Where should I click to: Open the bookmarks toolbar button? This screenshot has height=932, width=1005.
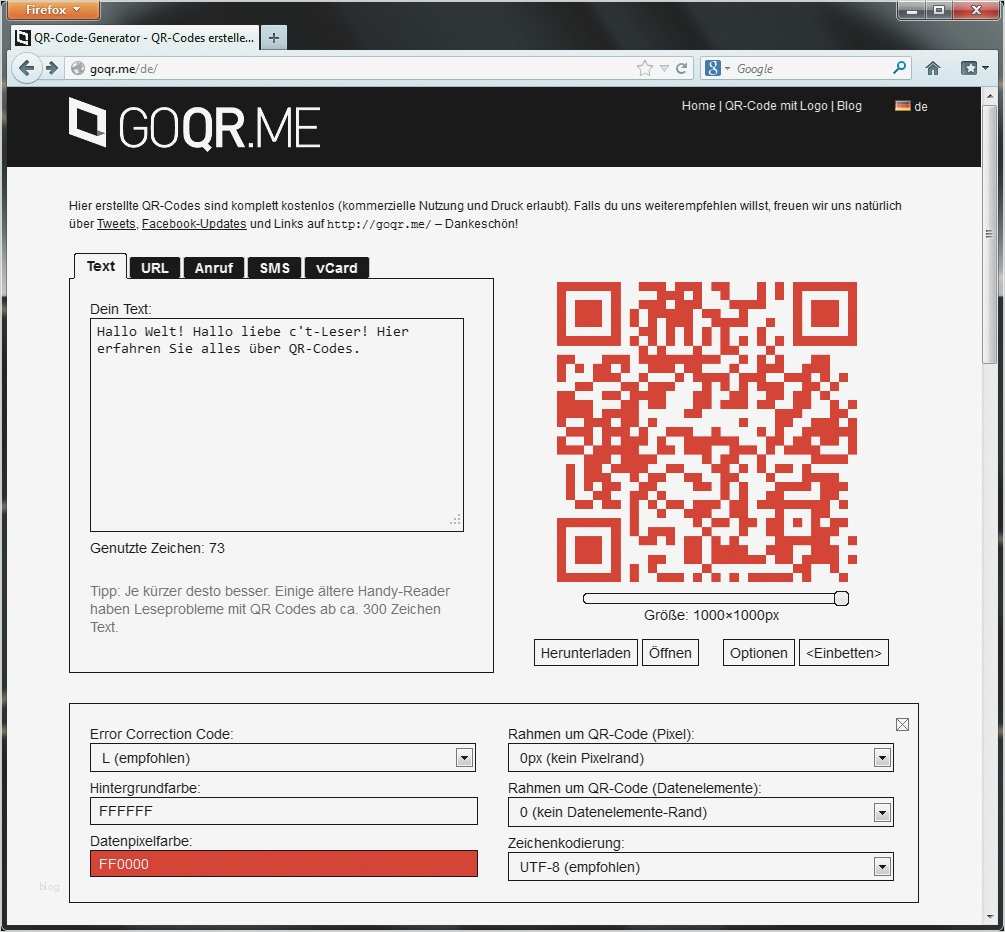pos(968,68)
